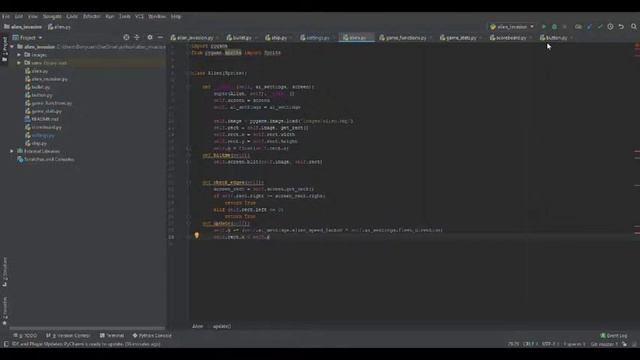Open the Edit menu
This screenshot has width=640, height=360.
click(19, 16)
